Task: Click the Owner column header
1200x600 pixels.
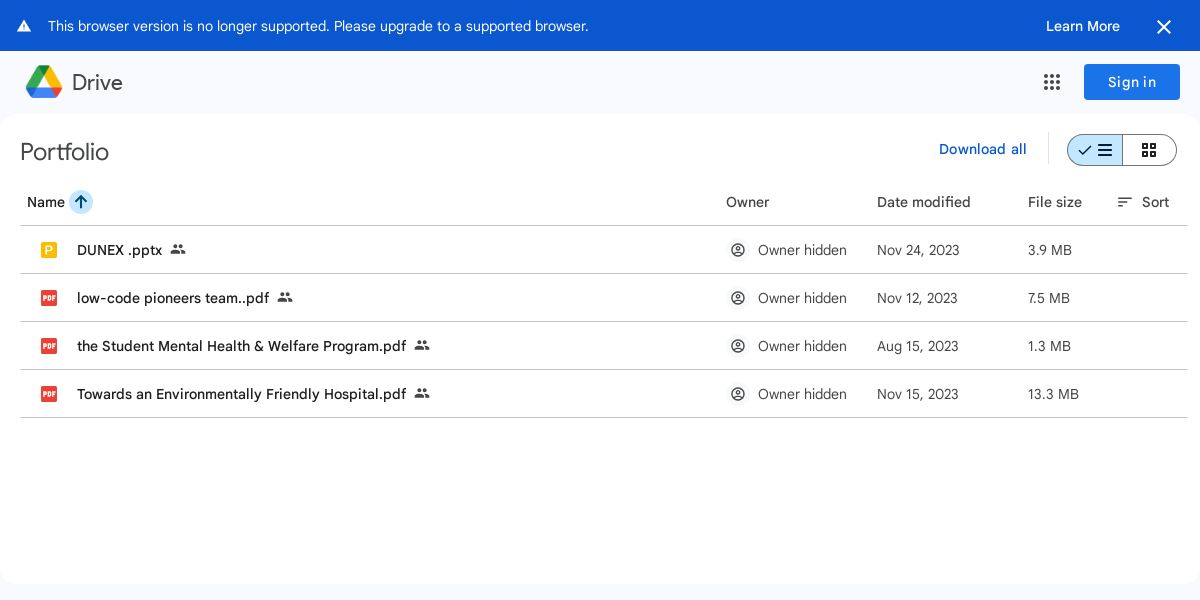Action: coord(747,202)
